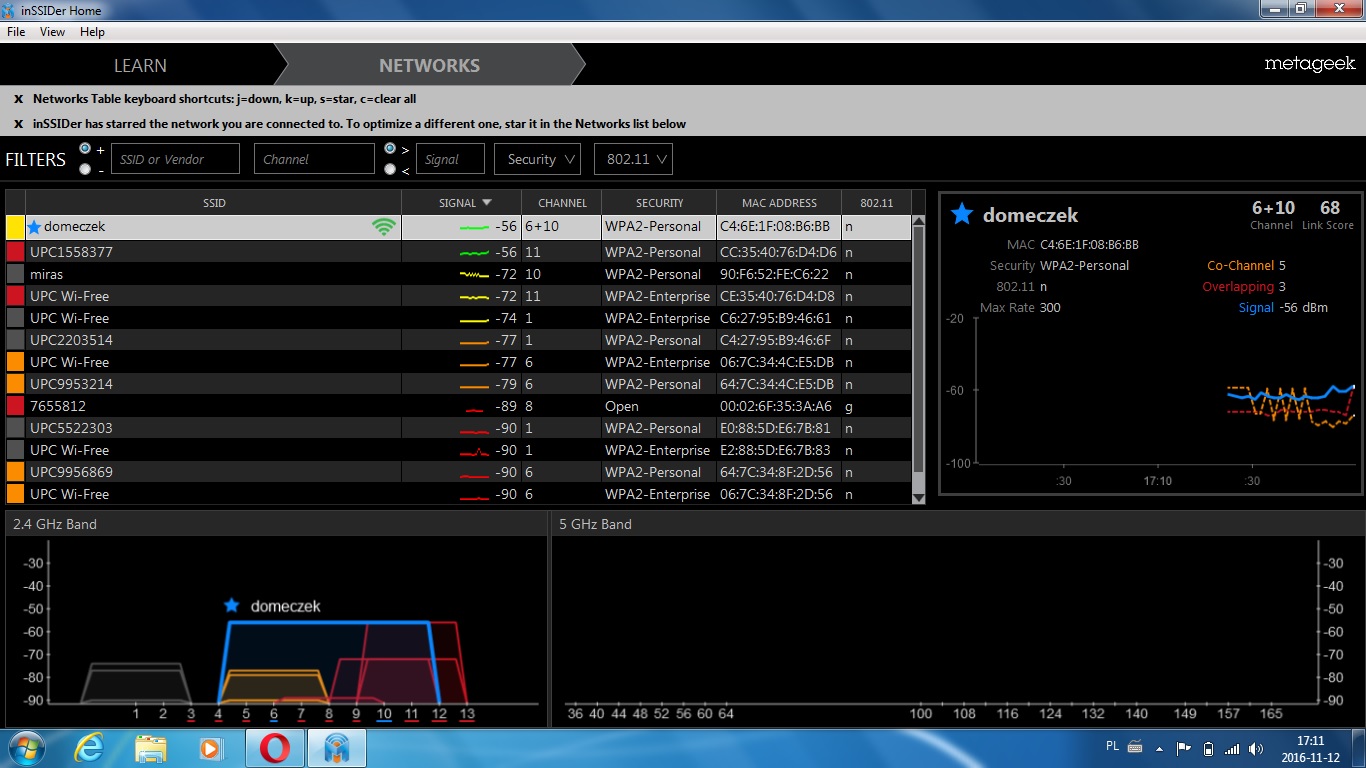Open Opera browser from the taskbar
This screenshot has width=1366, height=768.
click(x=275, y=748)
